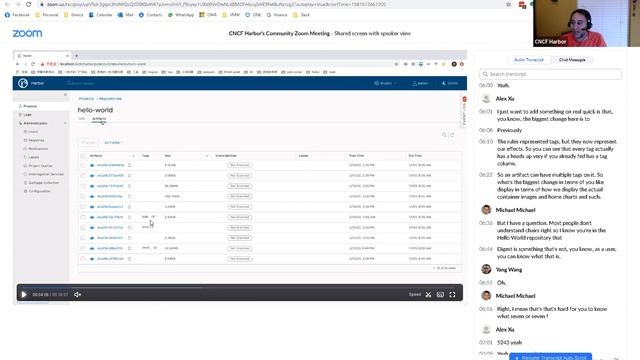640x360 pixels.
Task: Collapse the Administration section
Action: (x=65, y=123)
